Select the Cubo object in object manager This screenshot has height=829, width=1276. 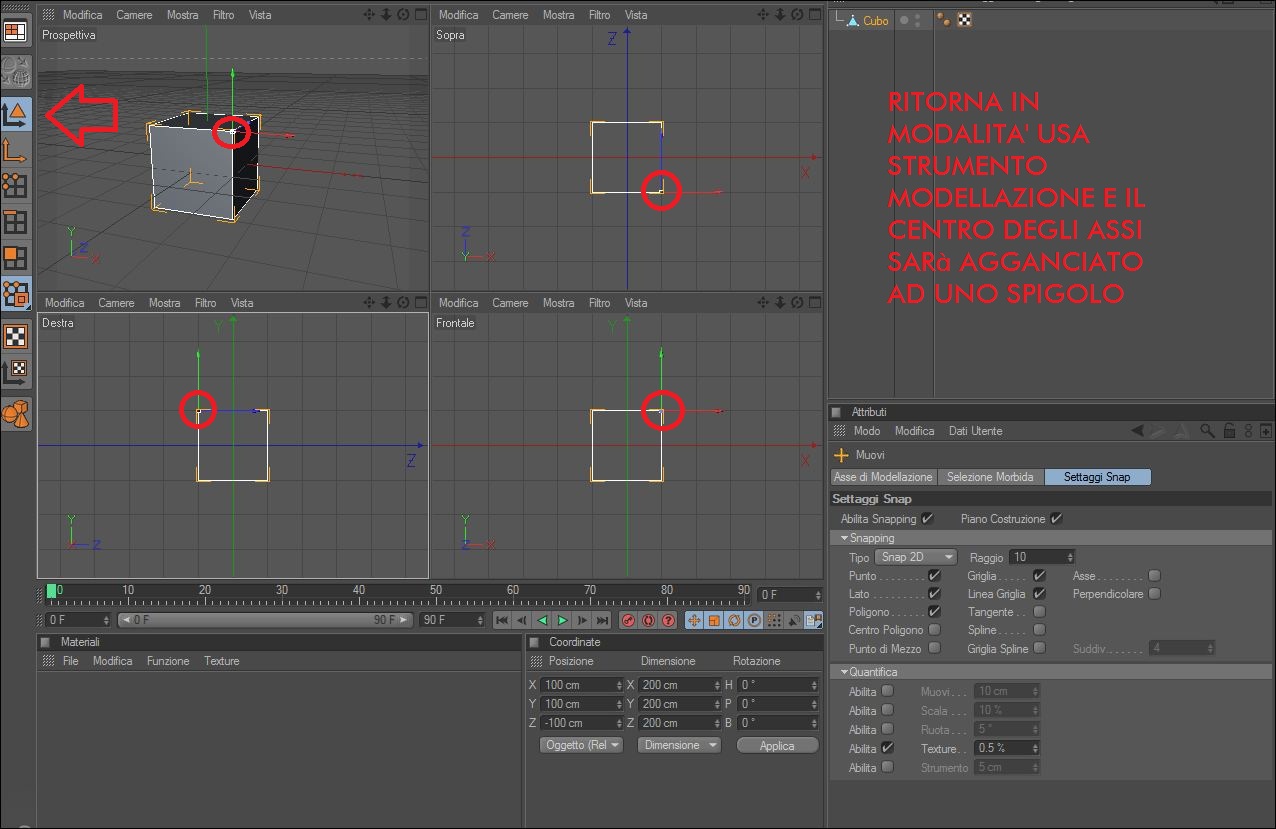pyautogui.click(x=875, y=20)
